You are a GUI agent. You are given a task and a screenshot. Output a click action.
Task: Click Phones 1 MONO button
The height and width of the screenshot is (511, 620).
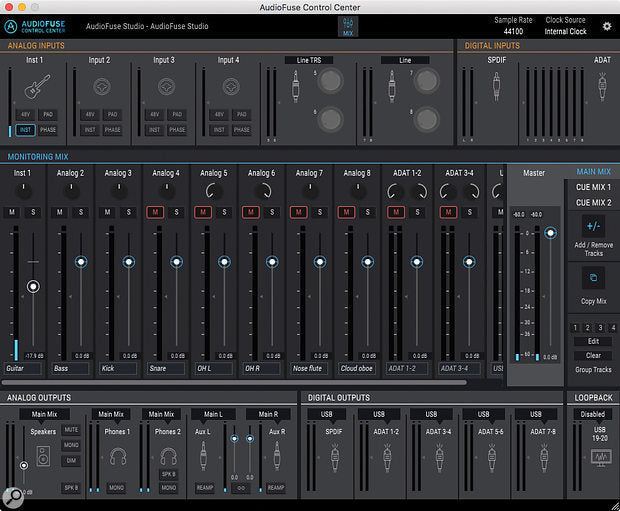click(x=117, y=488)
